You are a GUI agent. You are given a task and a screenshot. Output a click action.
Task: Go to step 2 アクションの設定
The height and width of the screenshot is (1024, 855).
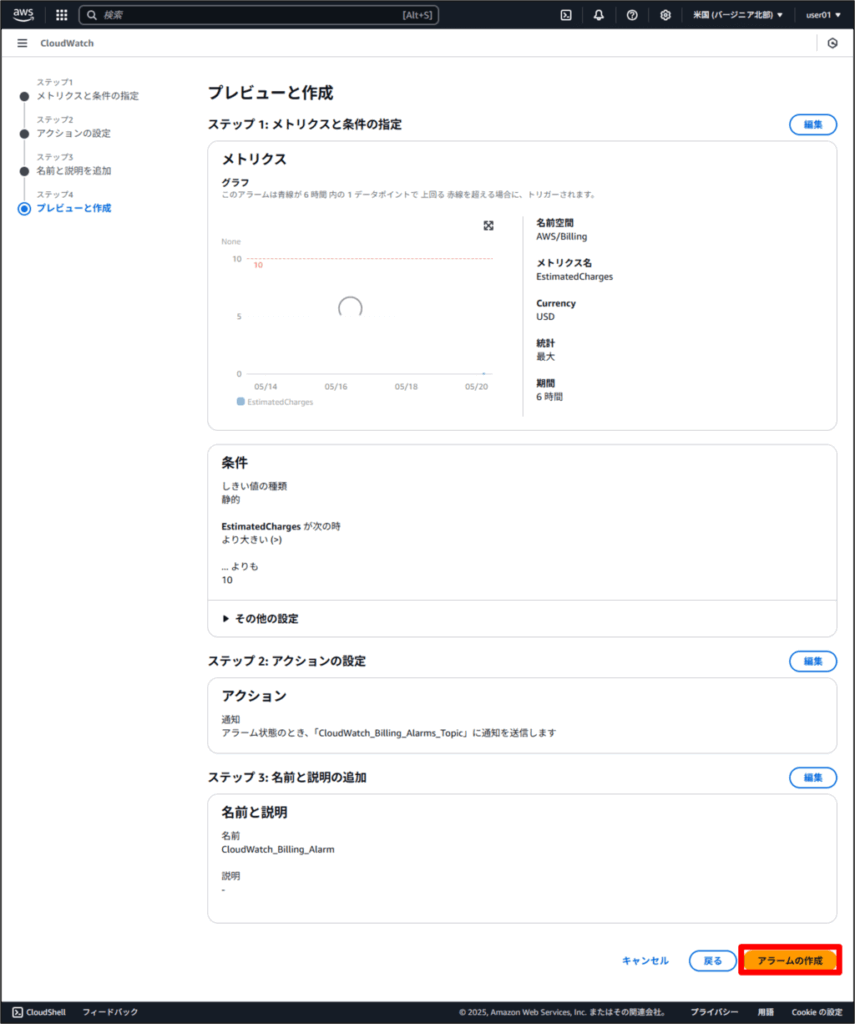[73, 133]
